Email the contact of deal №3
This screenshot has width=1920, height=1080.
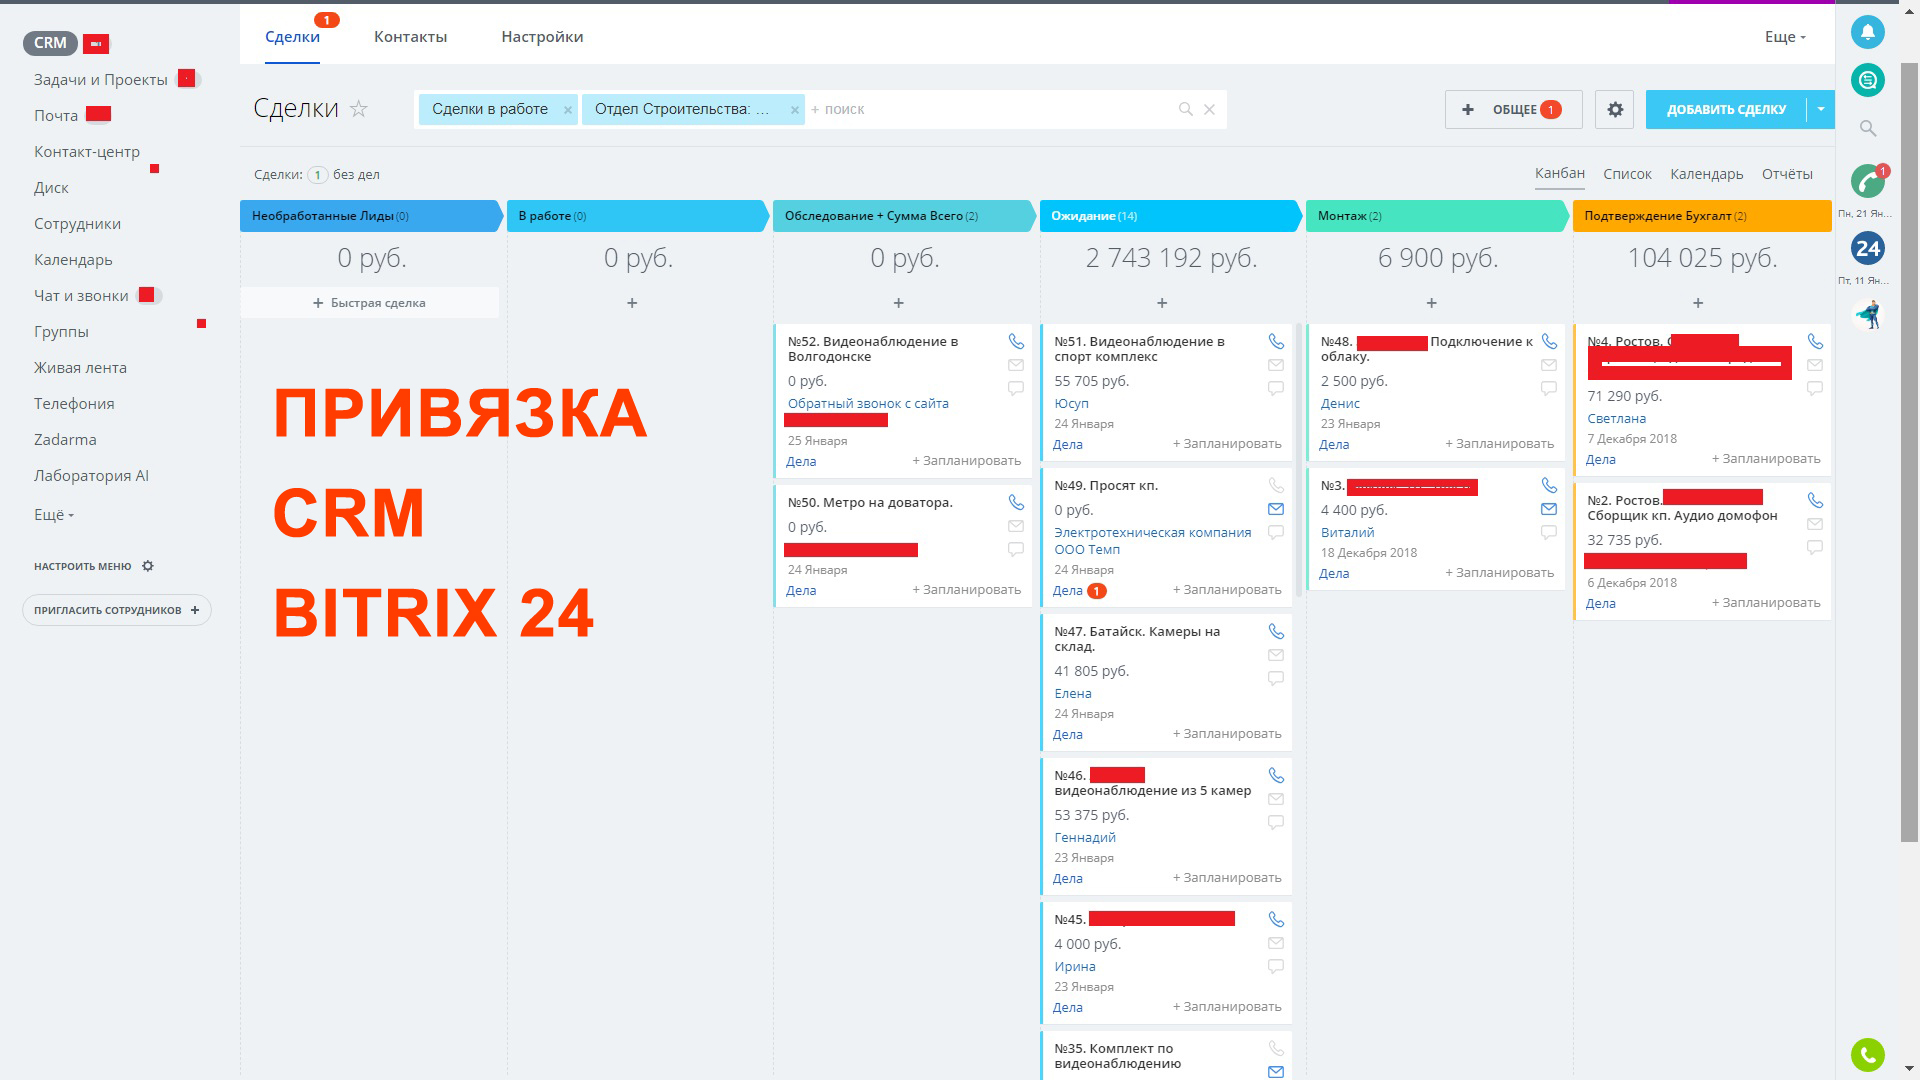(x=1549, y=509)
